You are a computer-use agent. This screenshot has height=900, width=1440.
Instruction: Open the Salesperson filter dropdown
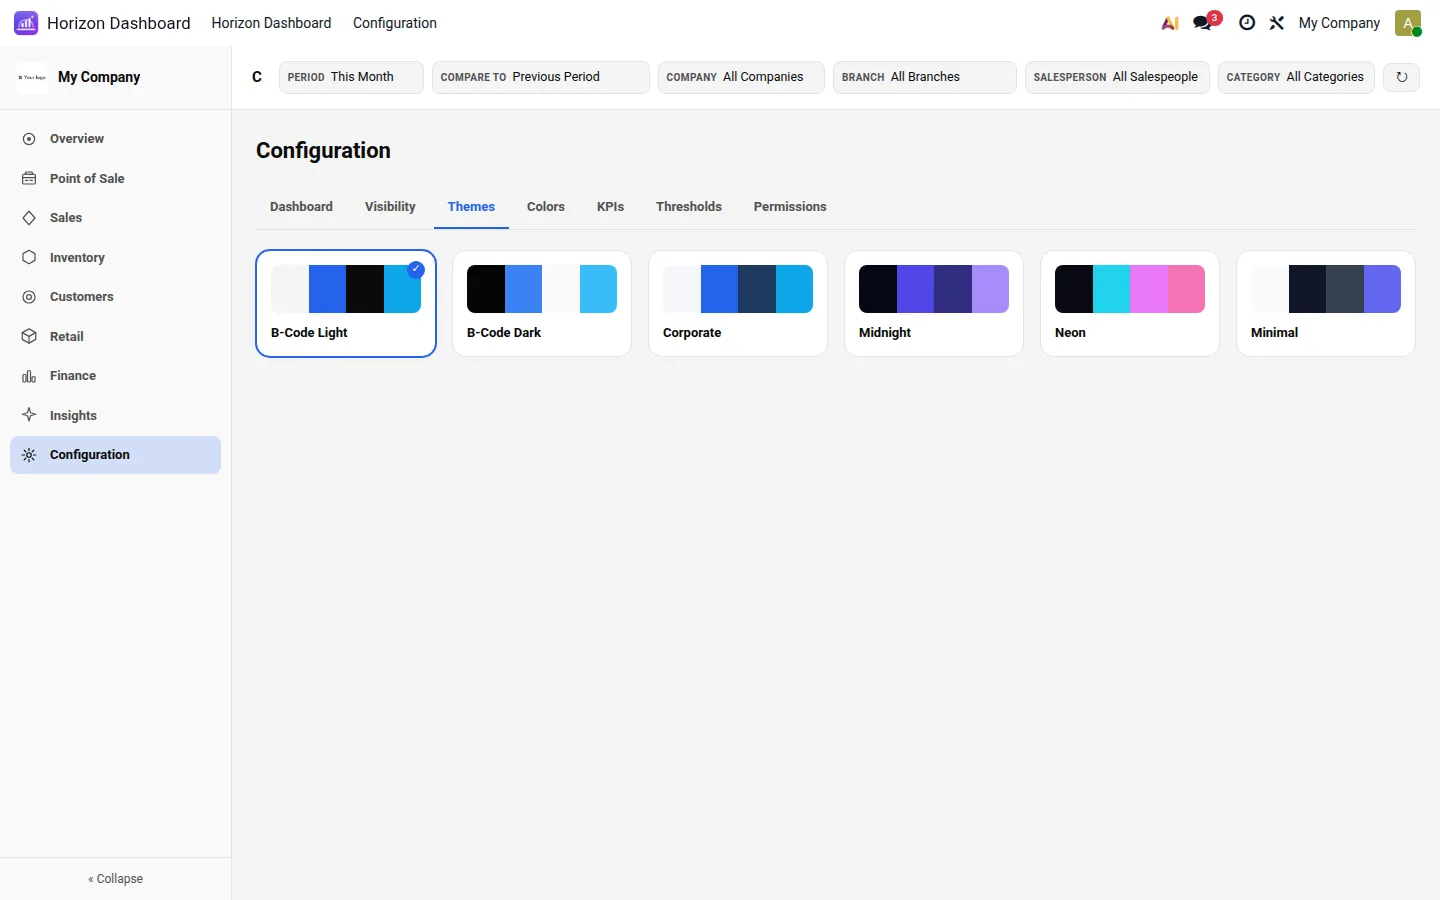pos(1117,77)
